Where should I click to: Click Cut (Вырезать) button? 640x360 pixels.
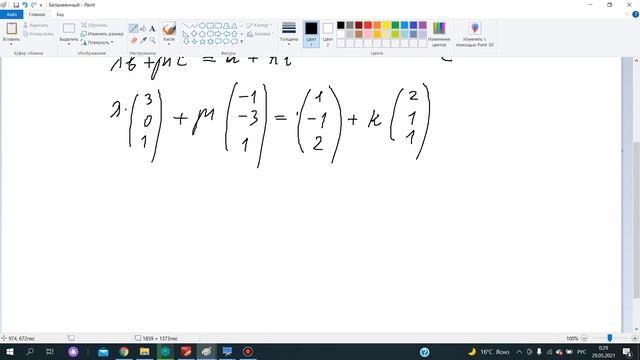(36, 25)
